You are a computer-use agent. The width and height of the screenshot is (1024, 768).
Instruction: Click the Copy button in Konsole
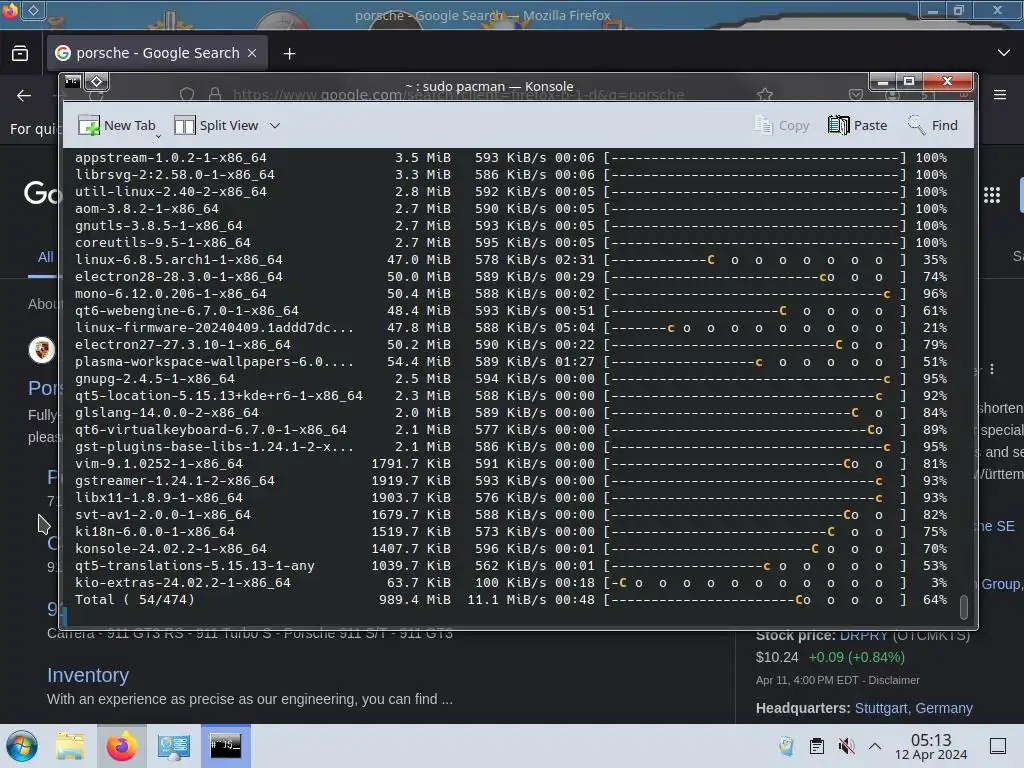tap(782, 125)
